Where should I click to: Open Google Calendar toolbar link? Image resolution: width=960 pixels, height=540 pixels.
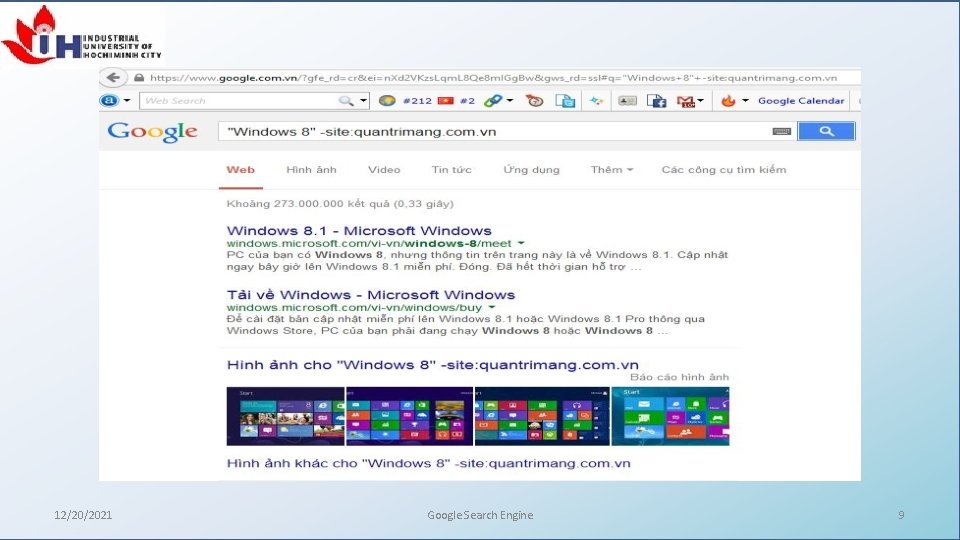(x=801, y=100)
